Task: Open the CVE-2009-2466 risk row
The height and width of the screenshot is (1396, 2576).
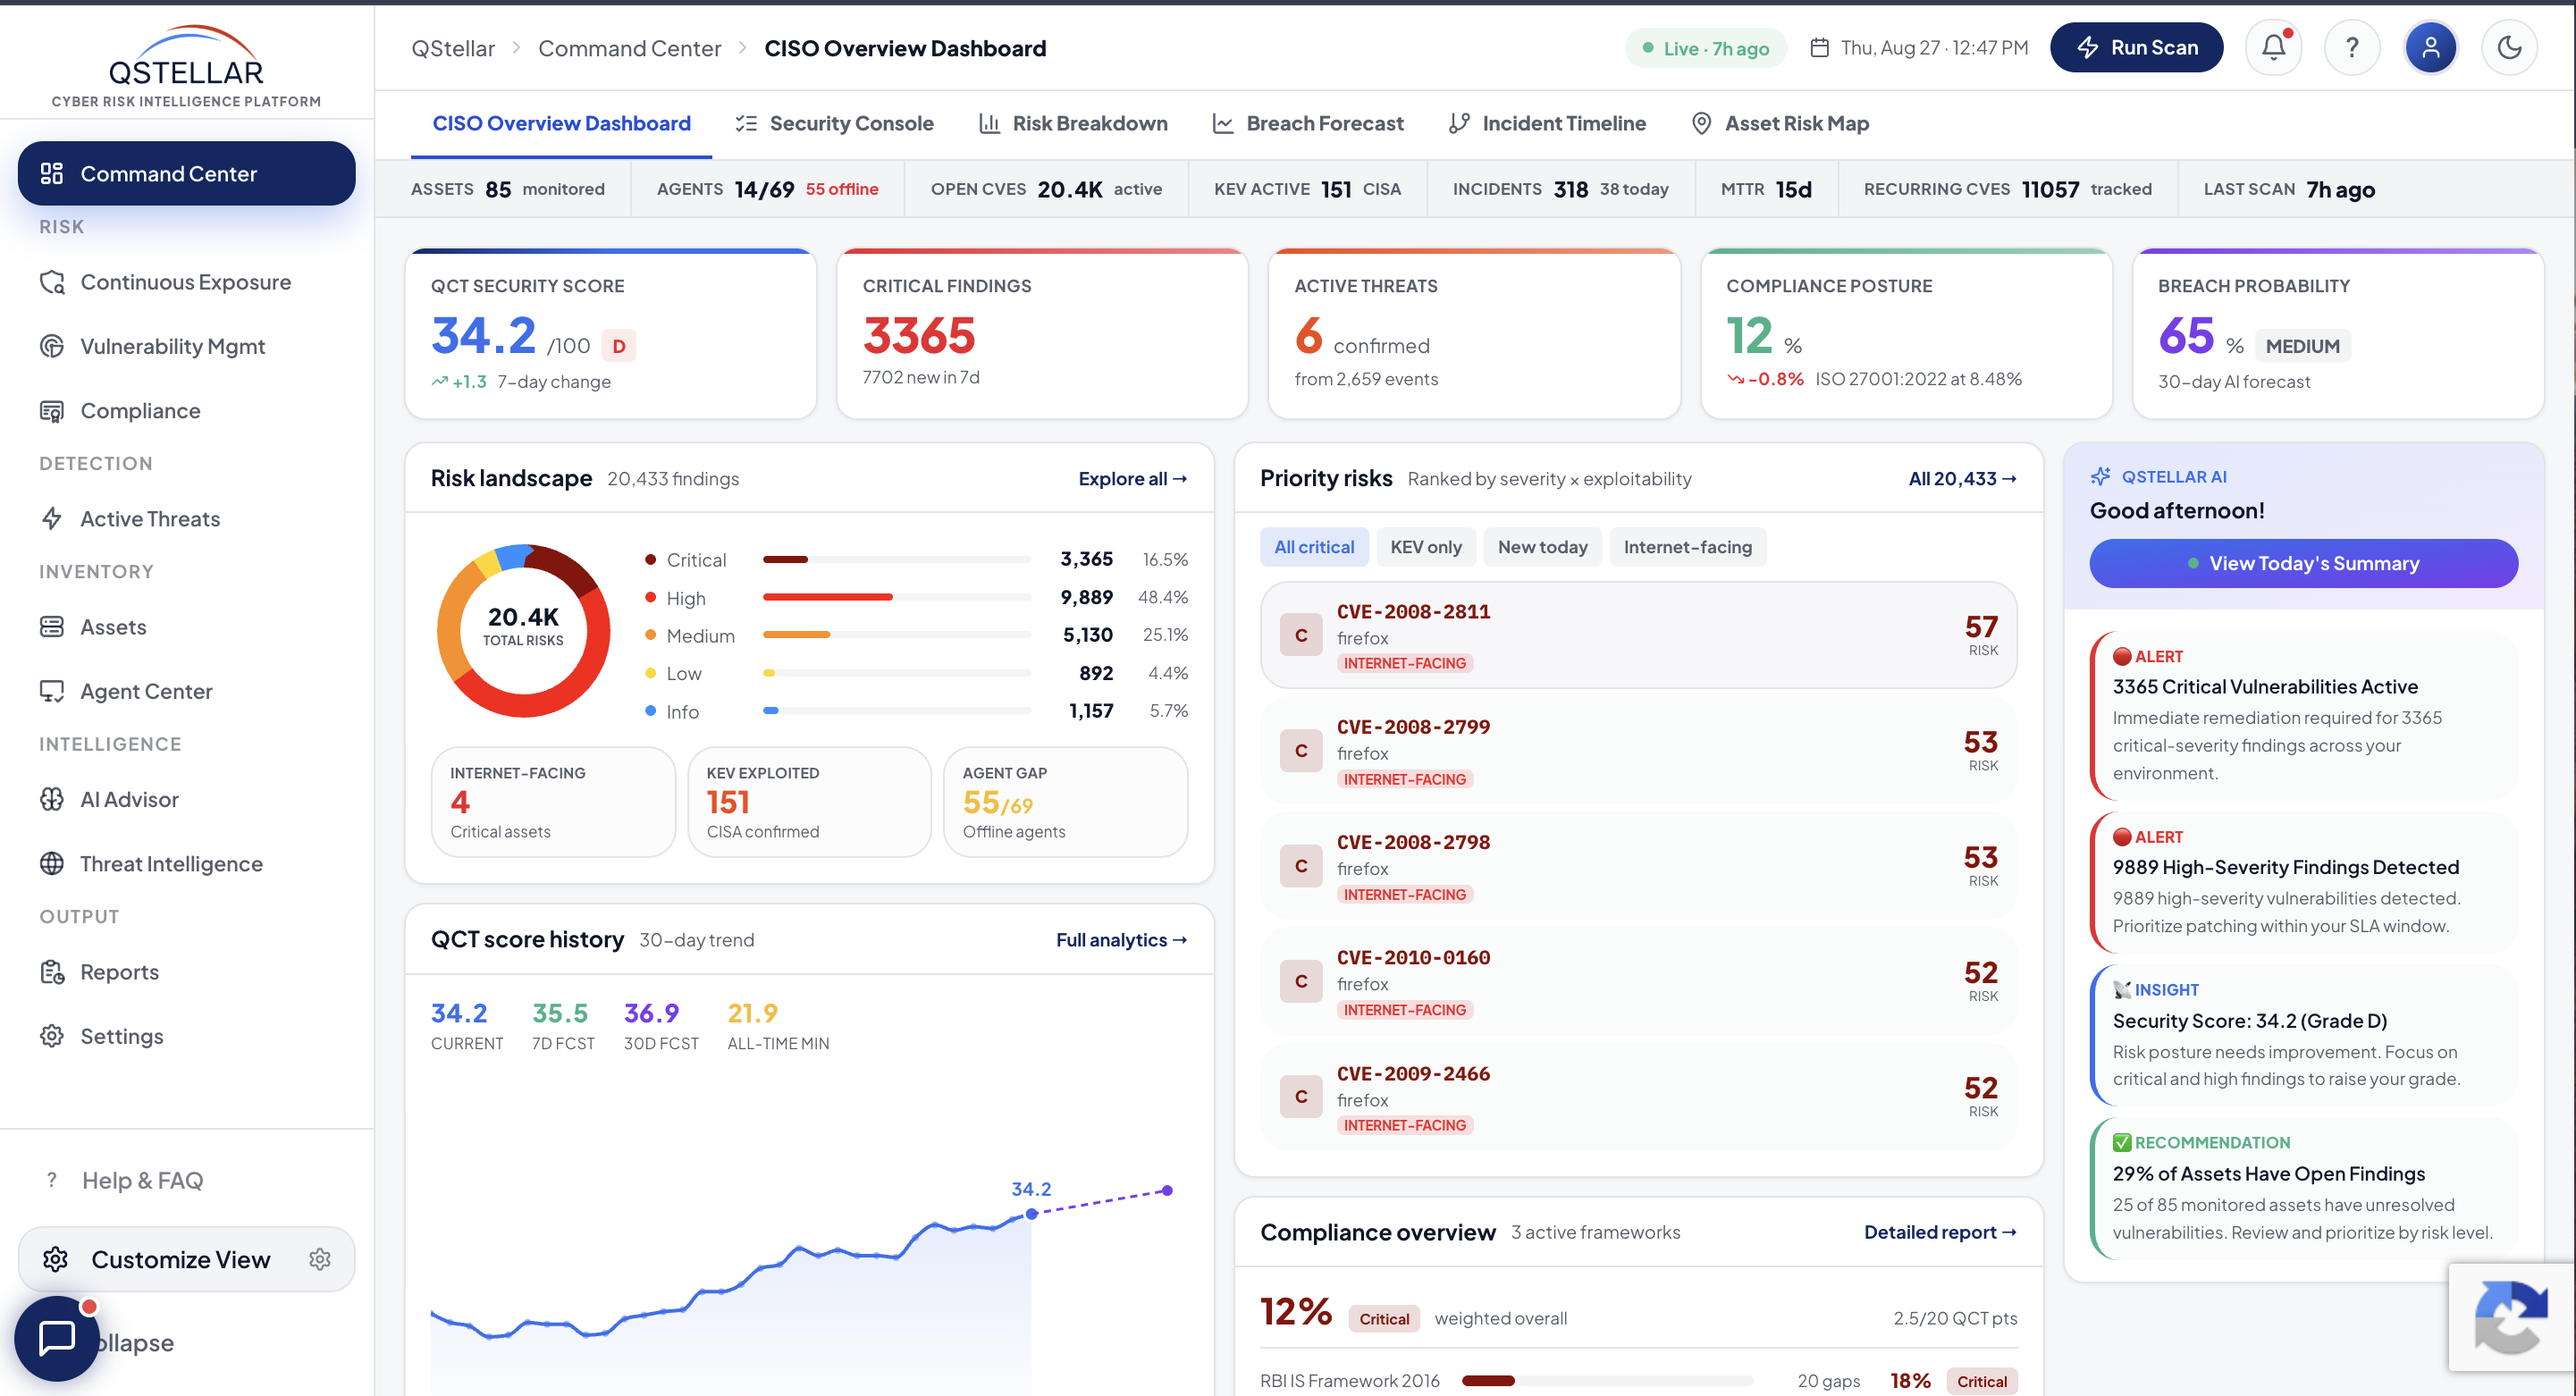Action: 1638,1097
